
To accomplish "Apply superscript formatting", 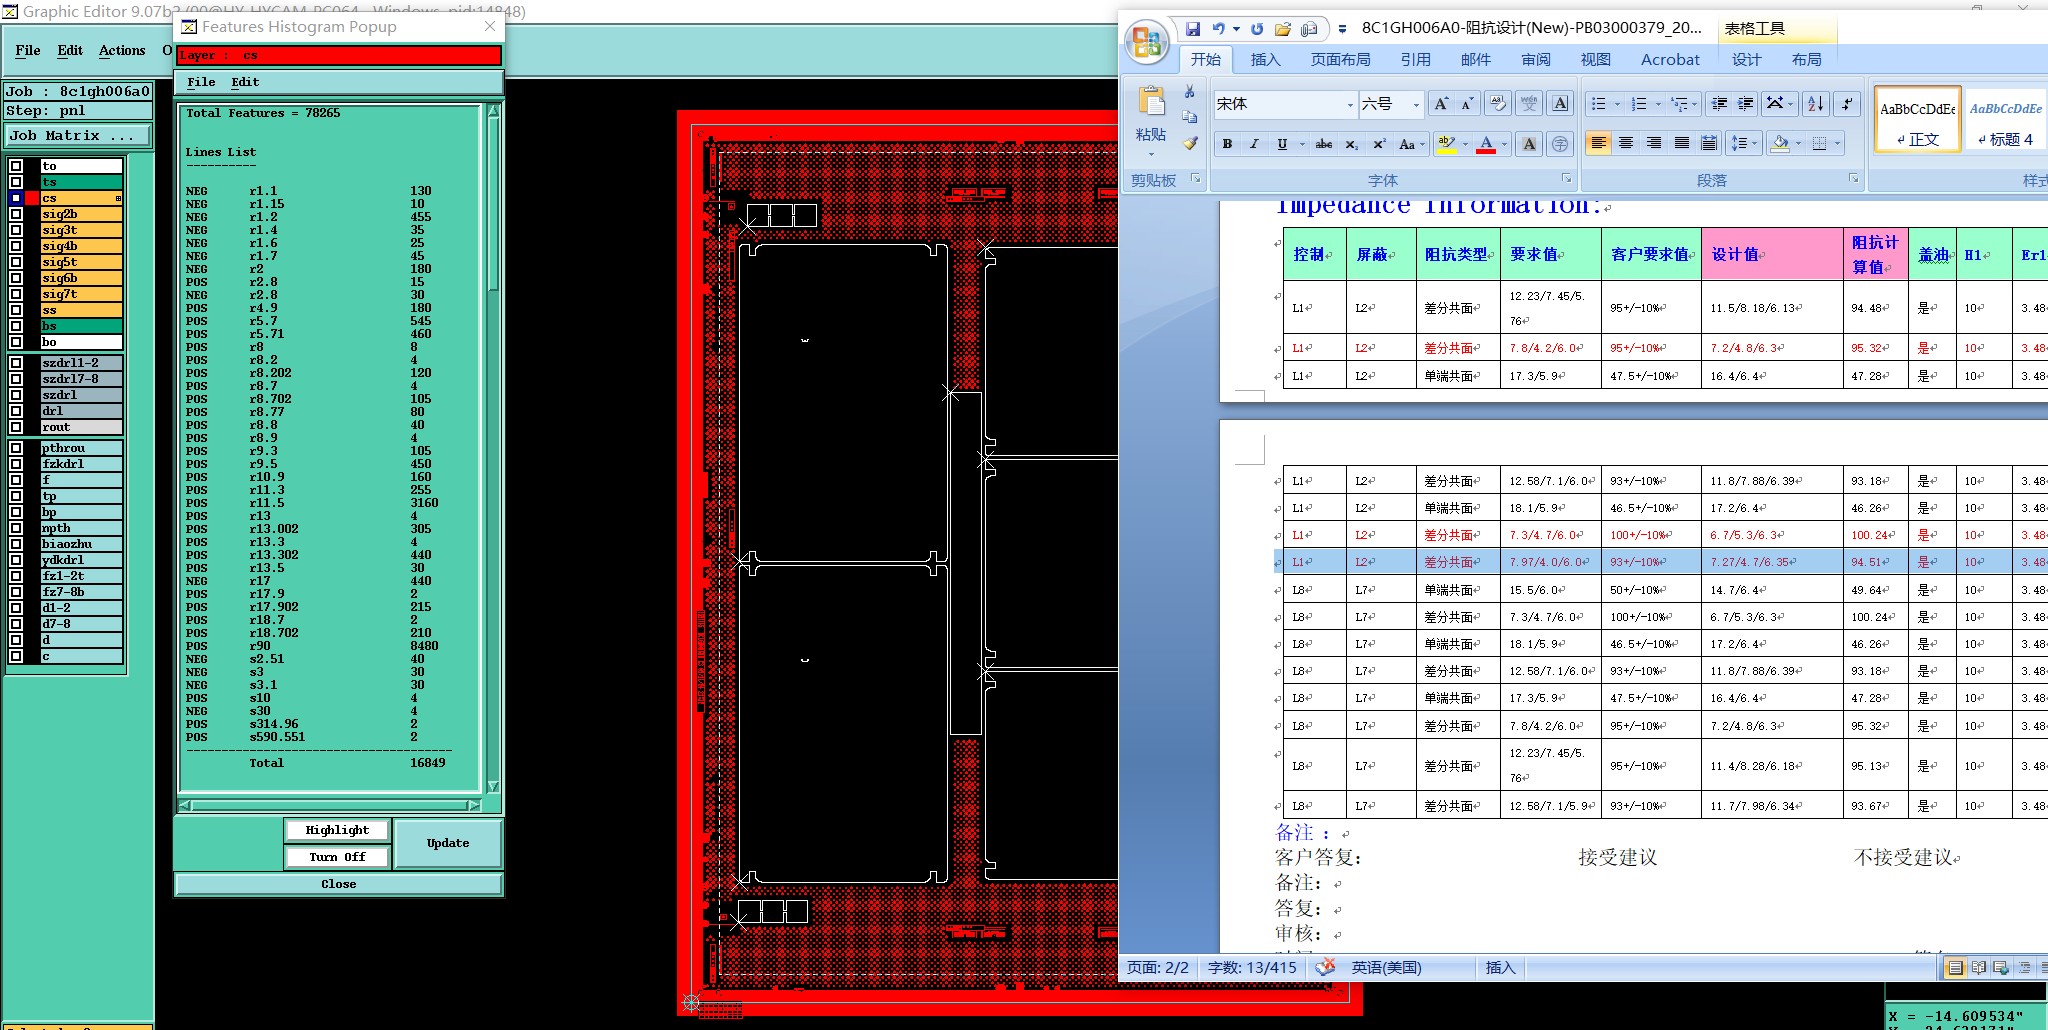I will click(x=1379, y=144).
